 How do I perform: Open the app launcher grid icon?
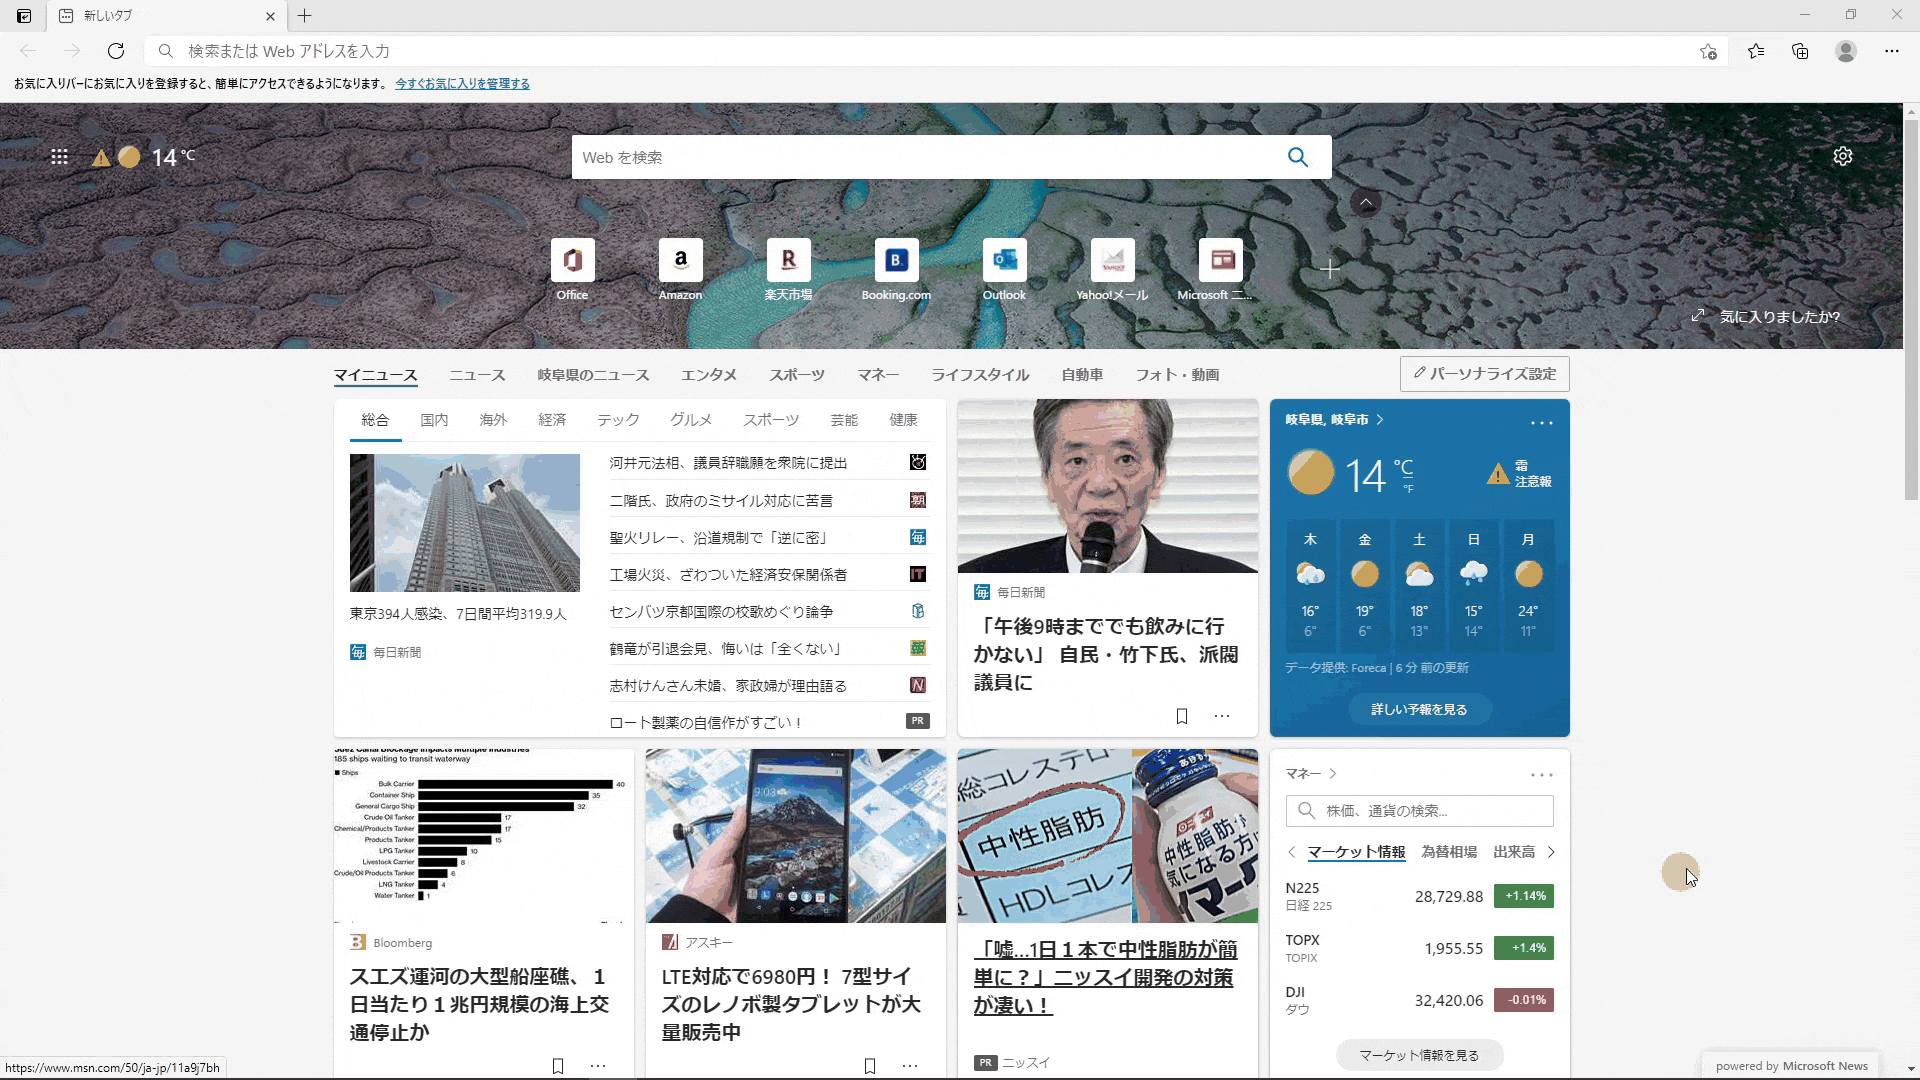pos(59,156)
